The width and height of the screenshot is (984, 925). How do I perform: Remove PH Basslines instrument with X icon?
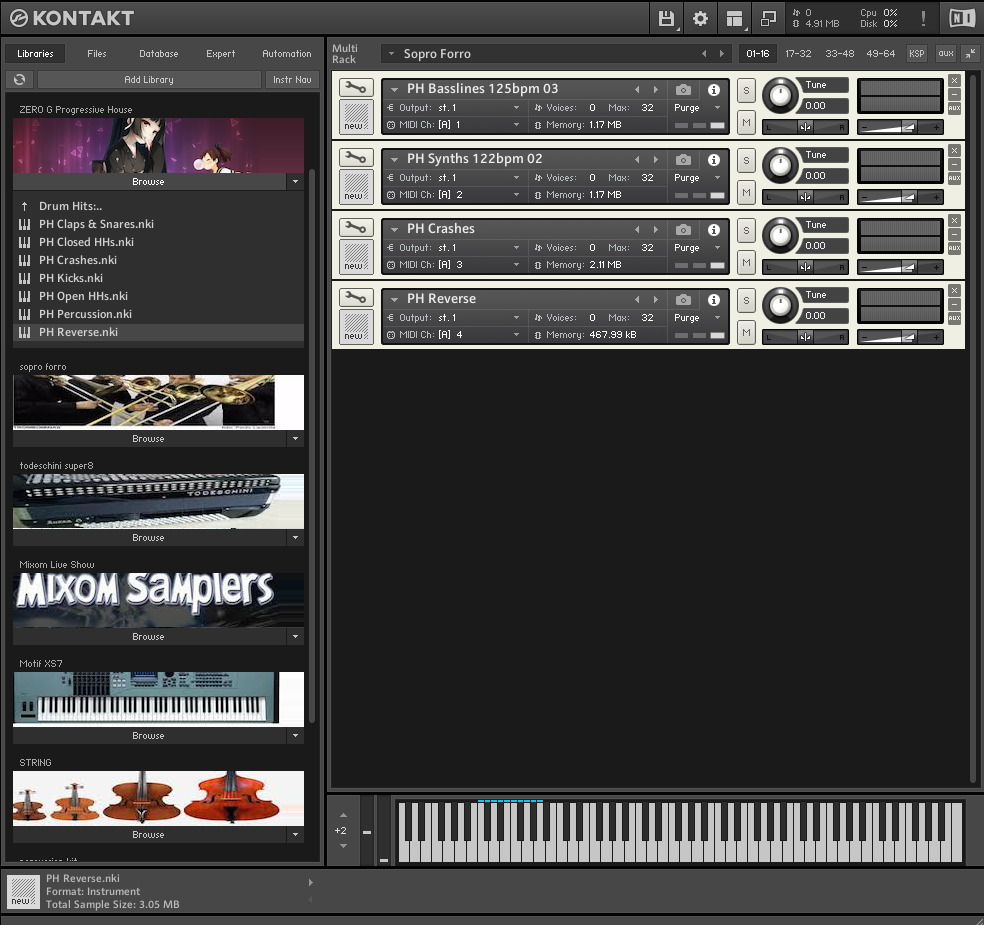click(955, 80)
